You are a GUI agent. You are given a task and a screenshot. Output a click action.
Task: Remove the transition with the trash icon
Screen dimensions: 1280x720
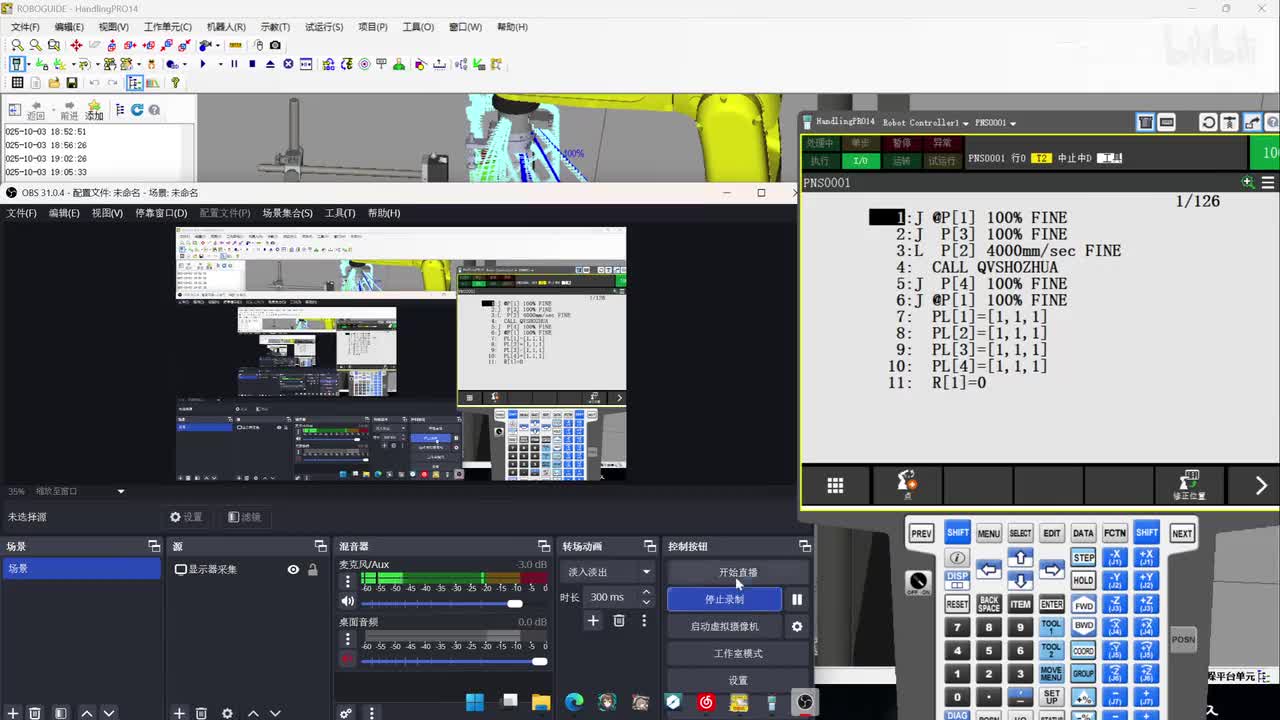(619, 621)
